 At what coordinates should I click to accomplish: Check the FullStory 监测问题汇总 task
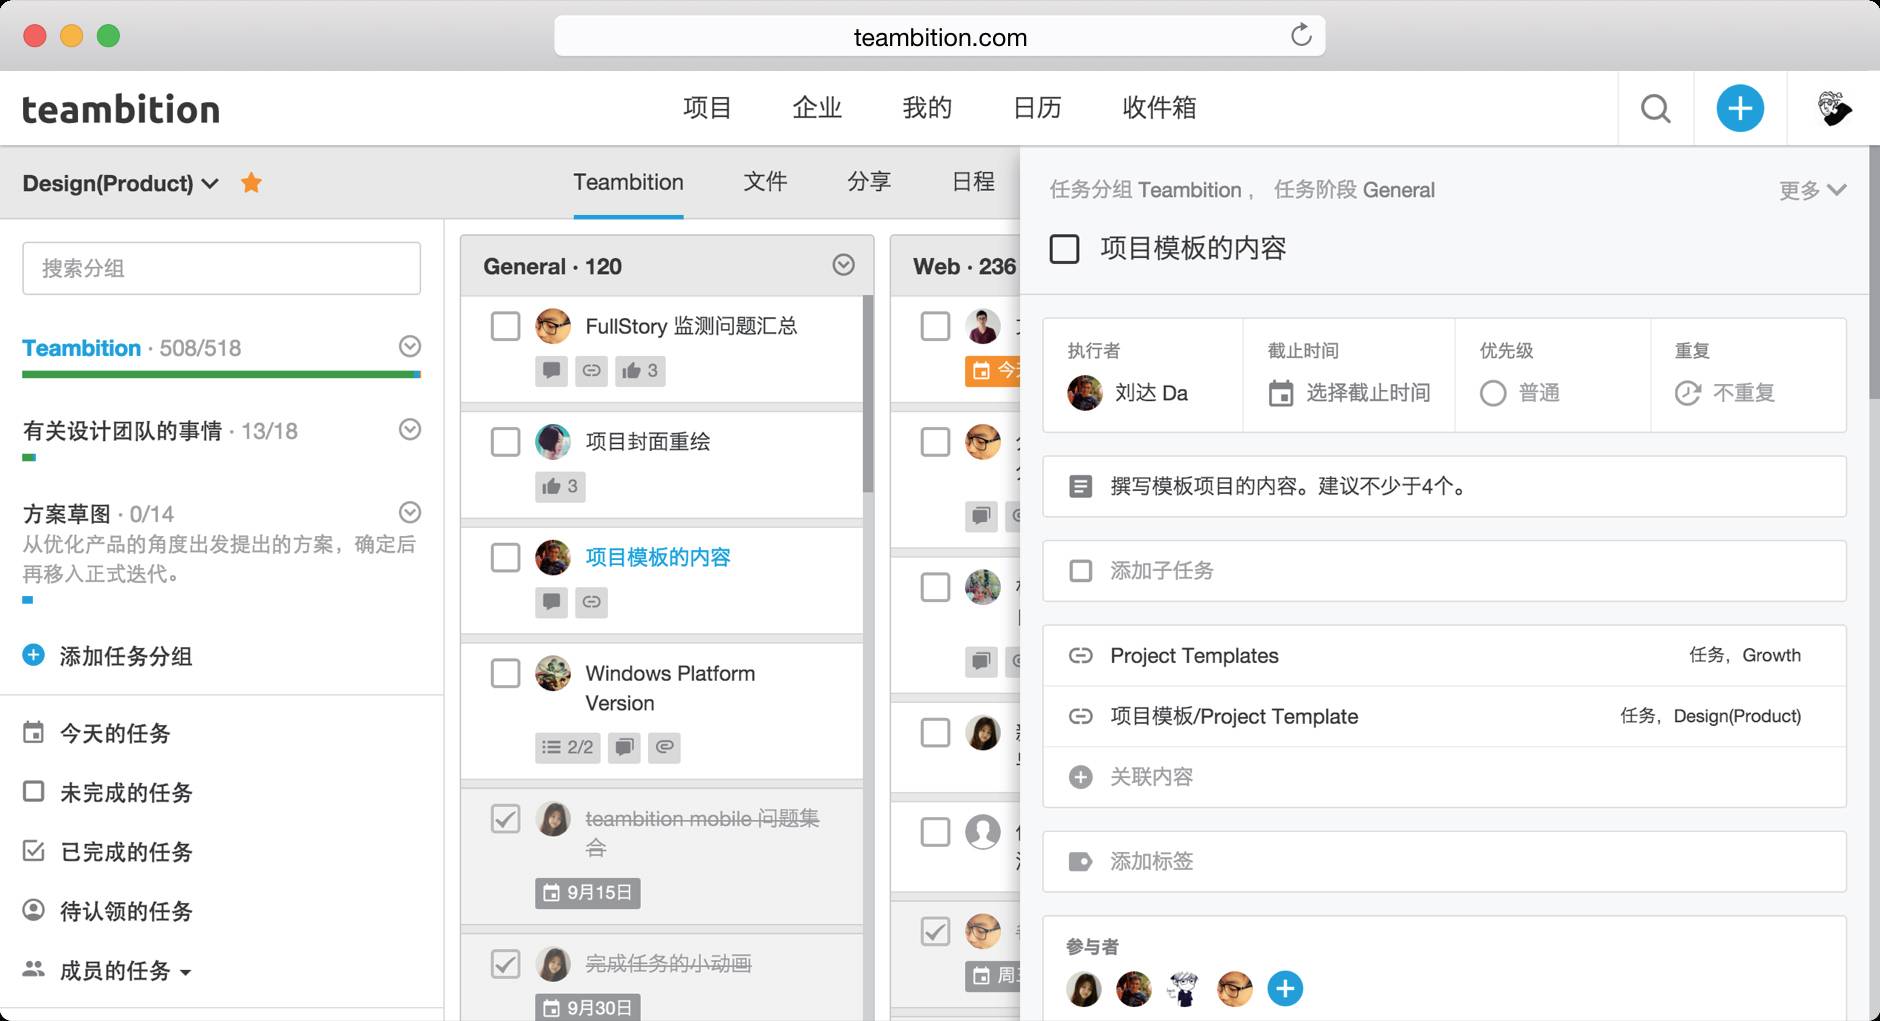click(505, 326)
